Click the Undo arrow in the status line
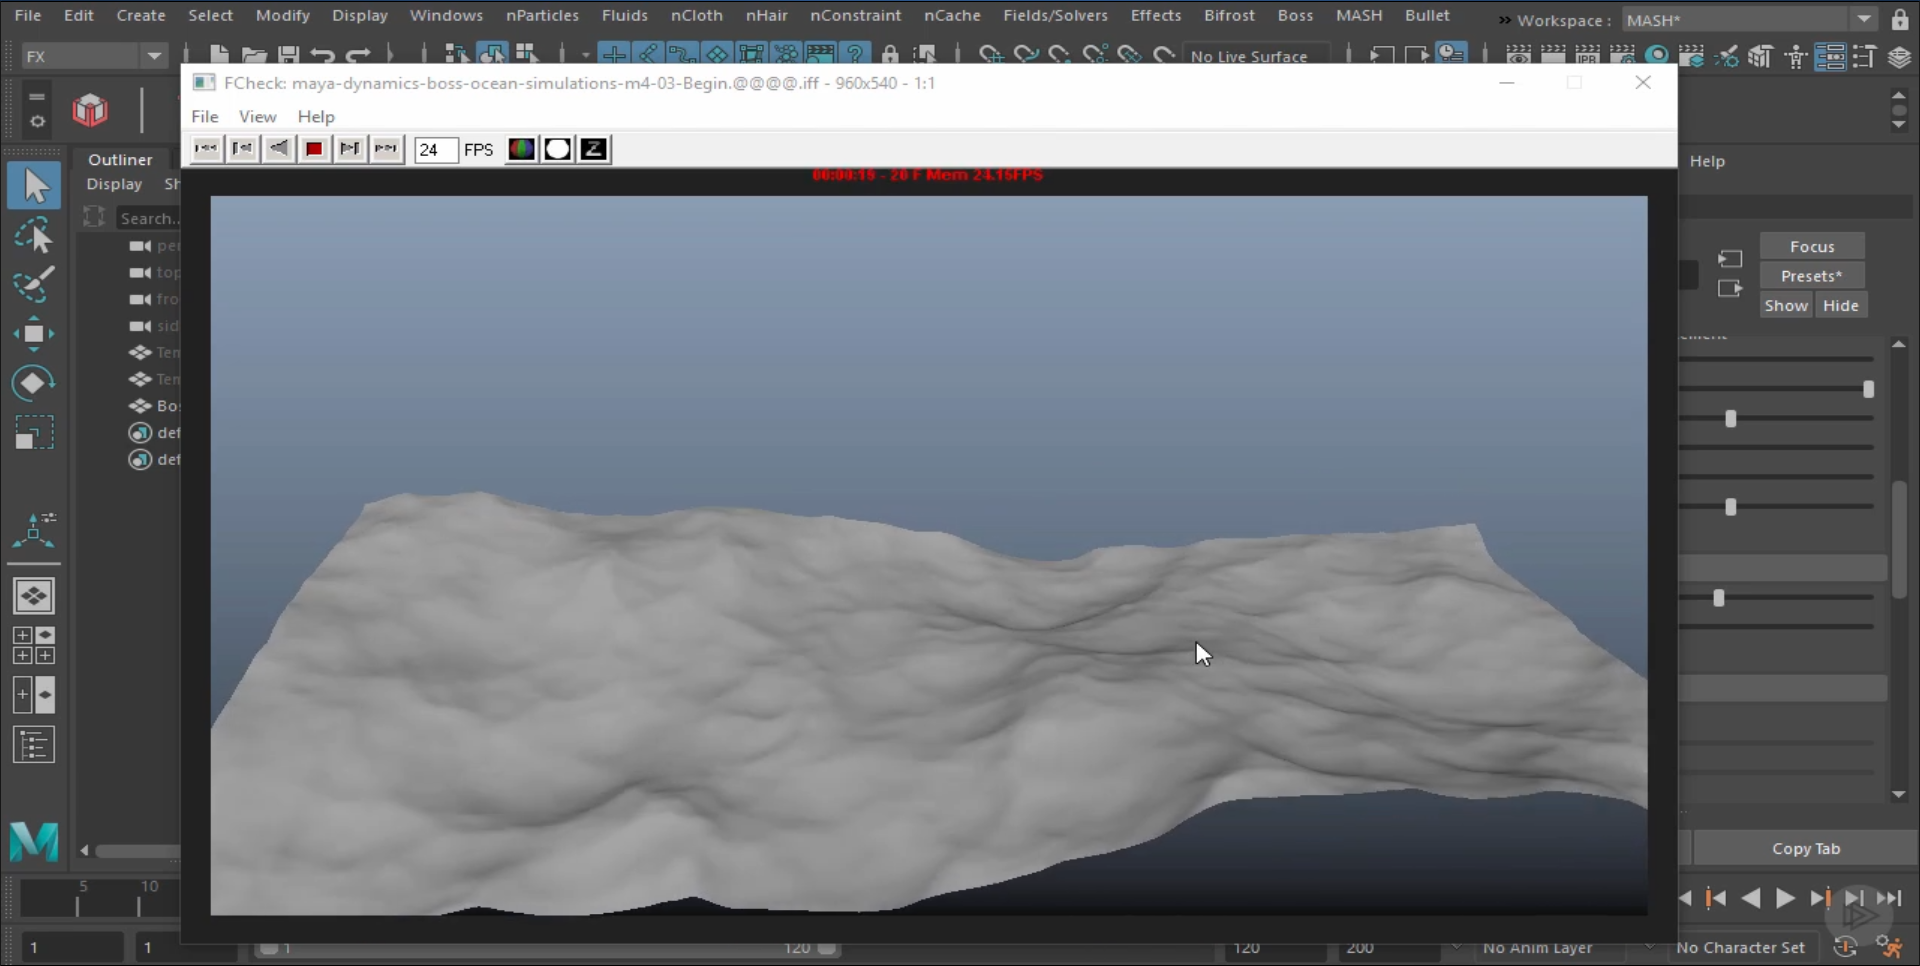 (322, 55)
